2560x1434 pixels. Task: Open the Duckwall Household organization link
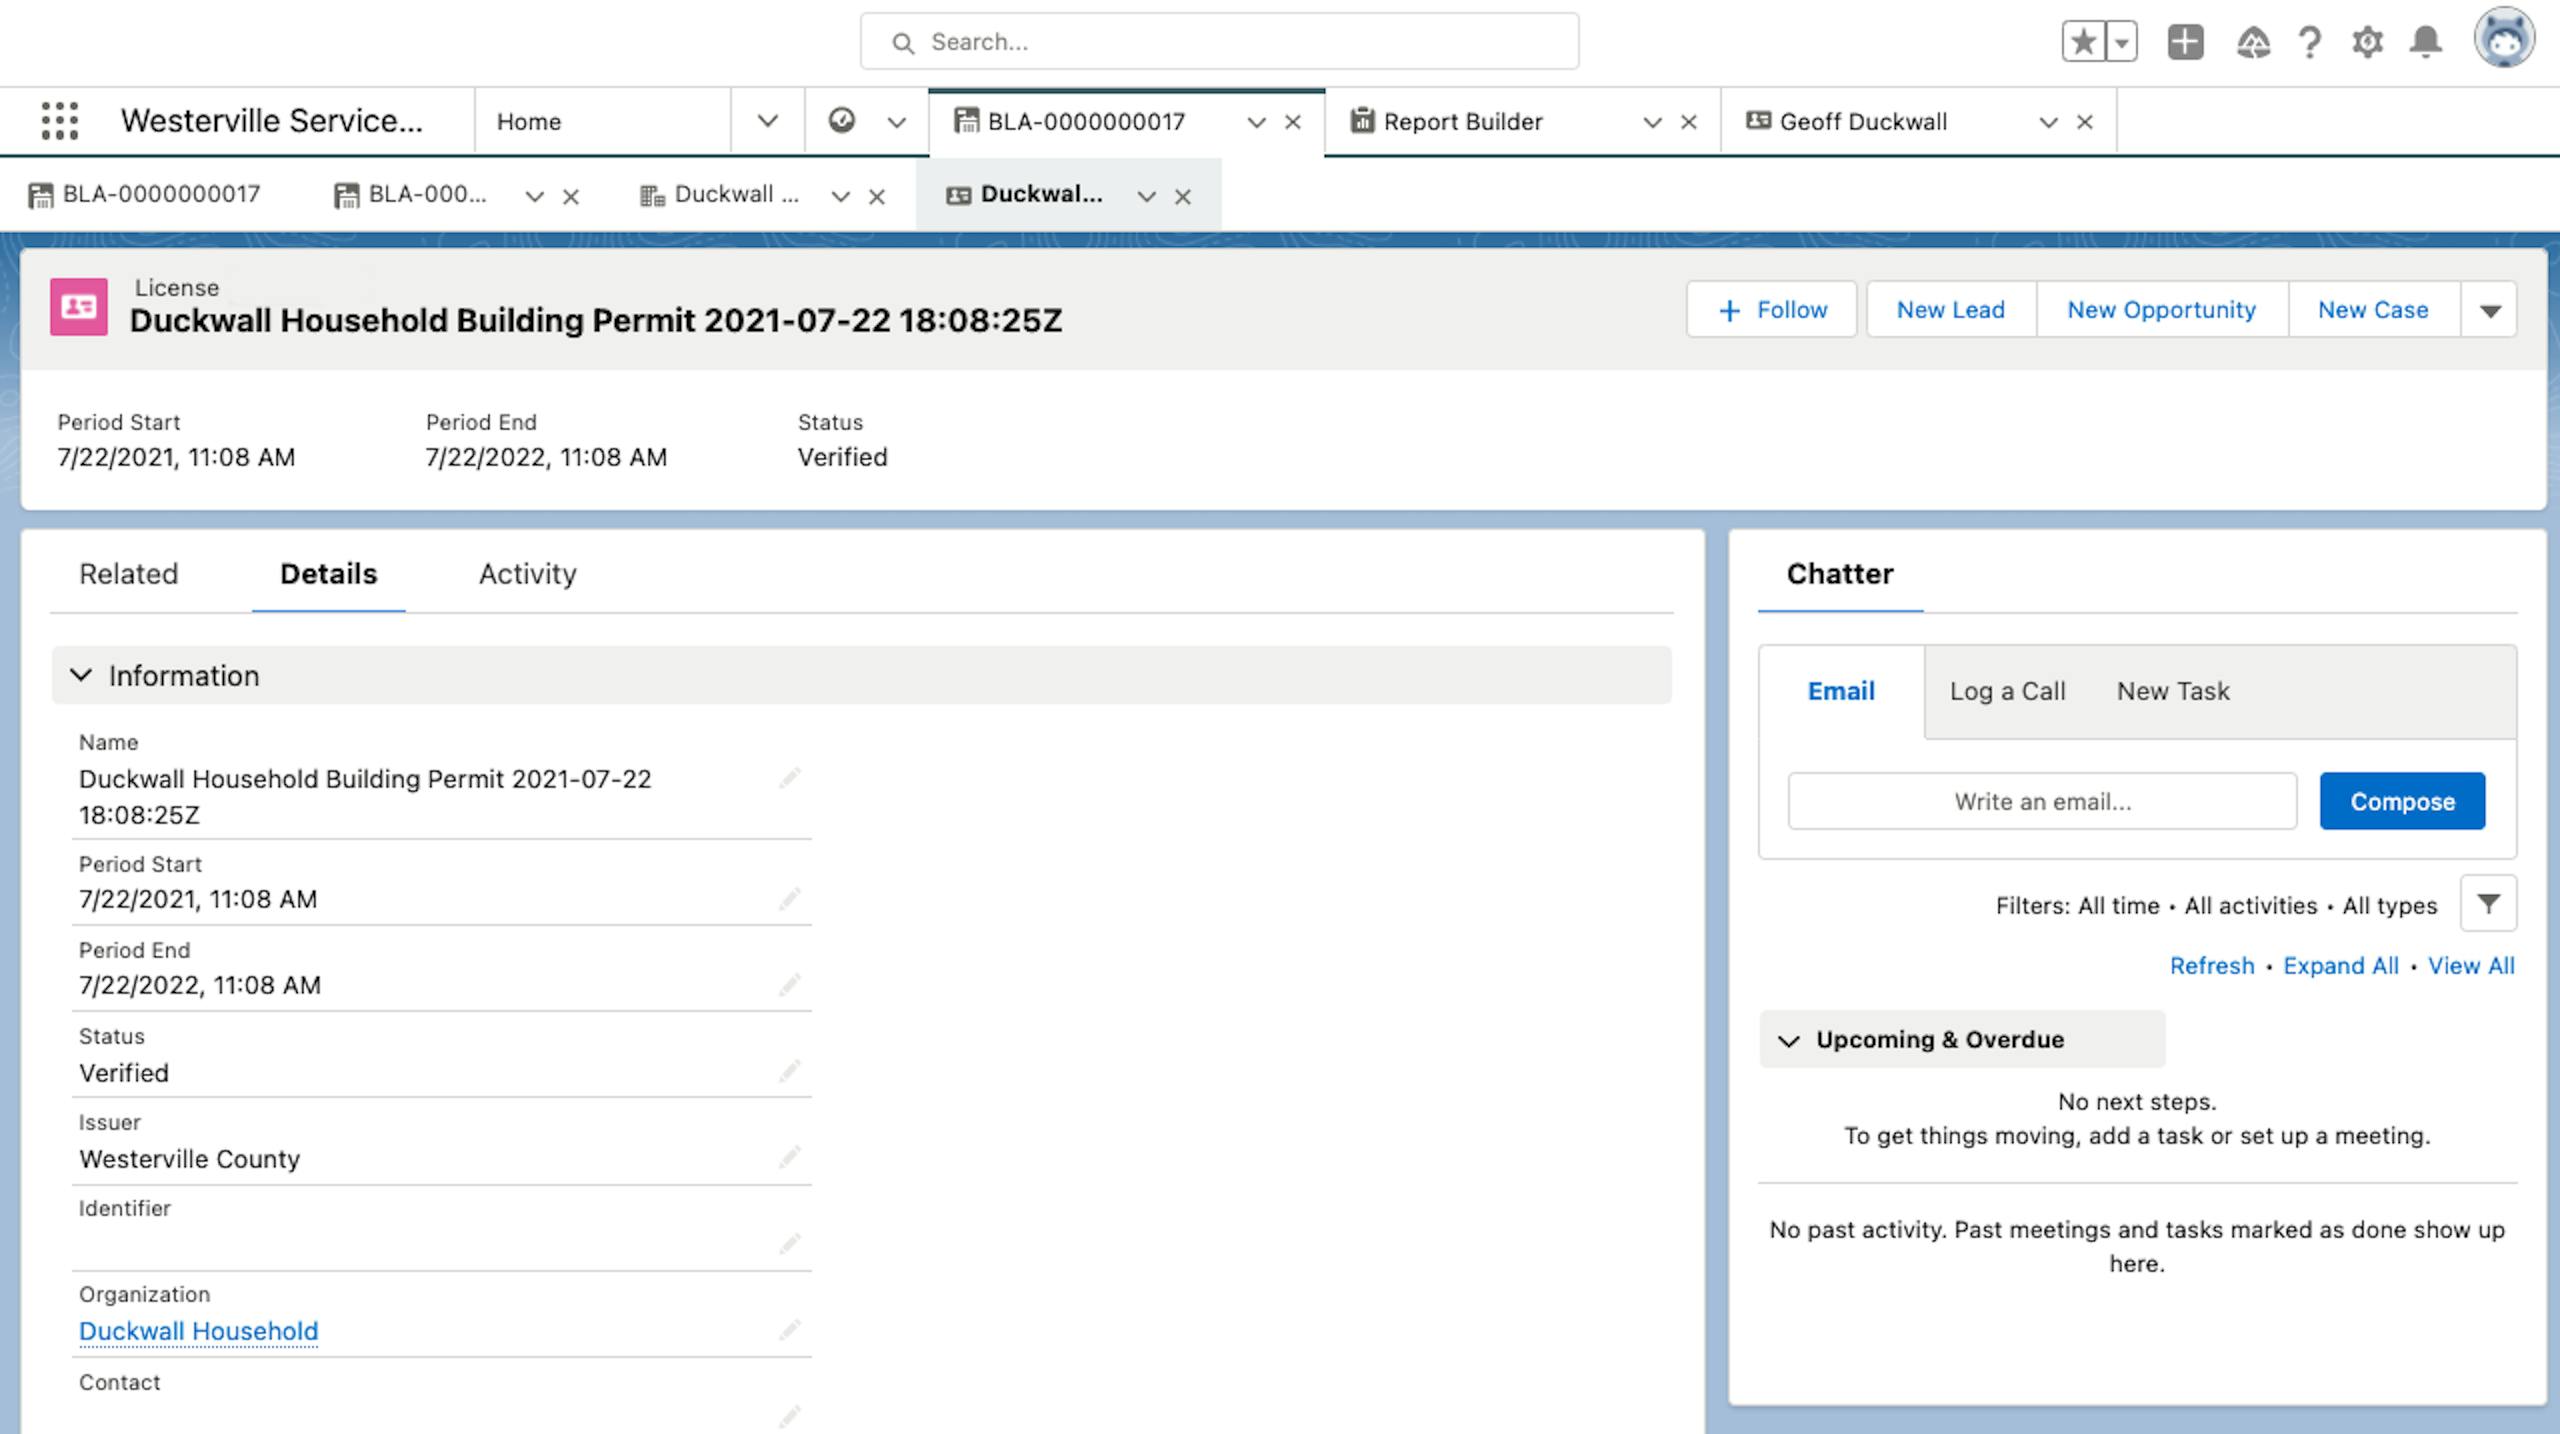tap(198, 1331)
